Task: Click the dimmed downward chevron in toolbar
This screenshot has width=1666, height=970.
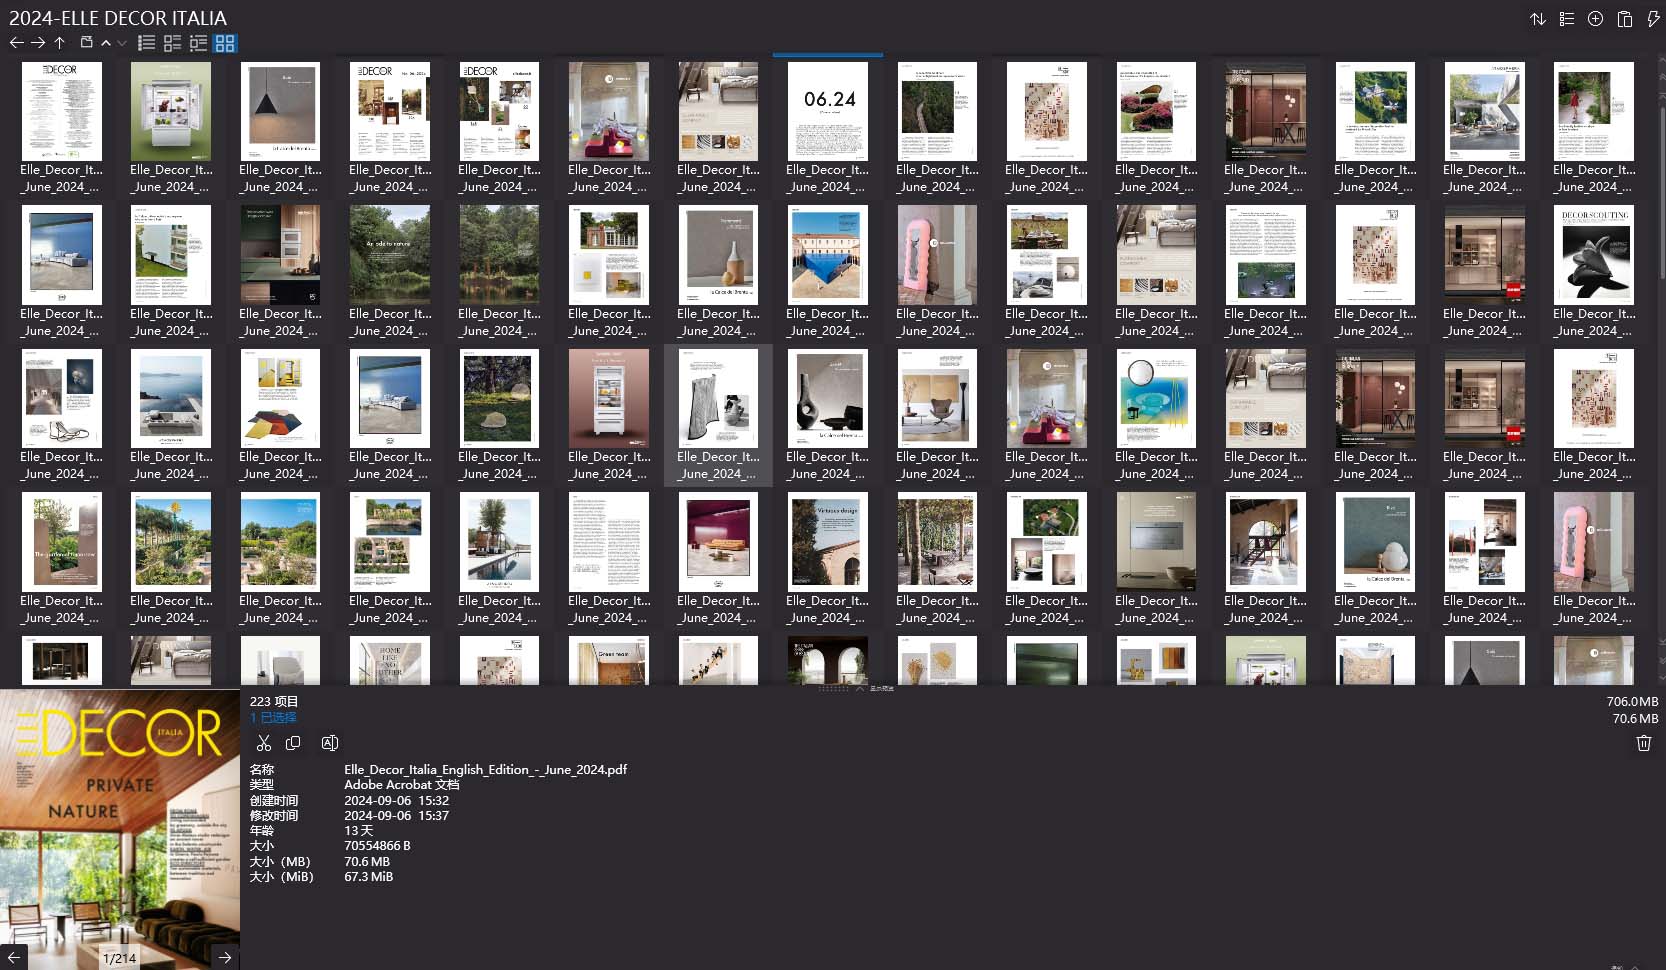Action: pos(121,43)
